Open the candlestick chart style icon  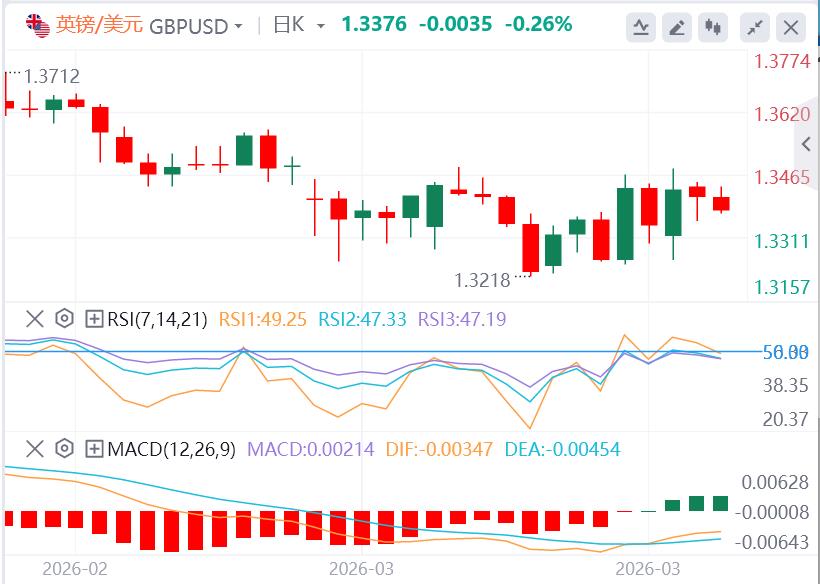[713, 26]
